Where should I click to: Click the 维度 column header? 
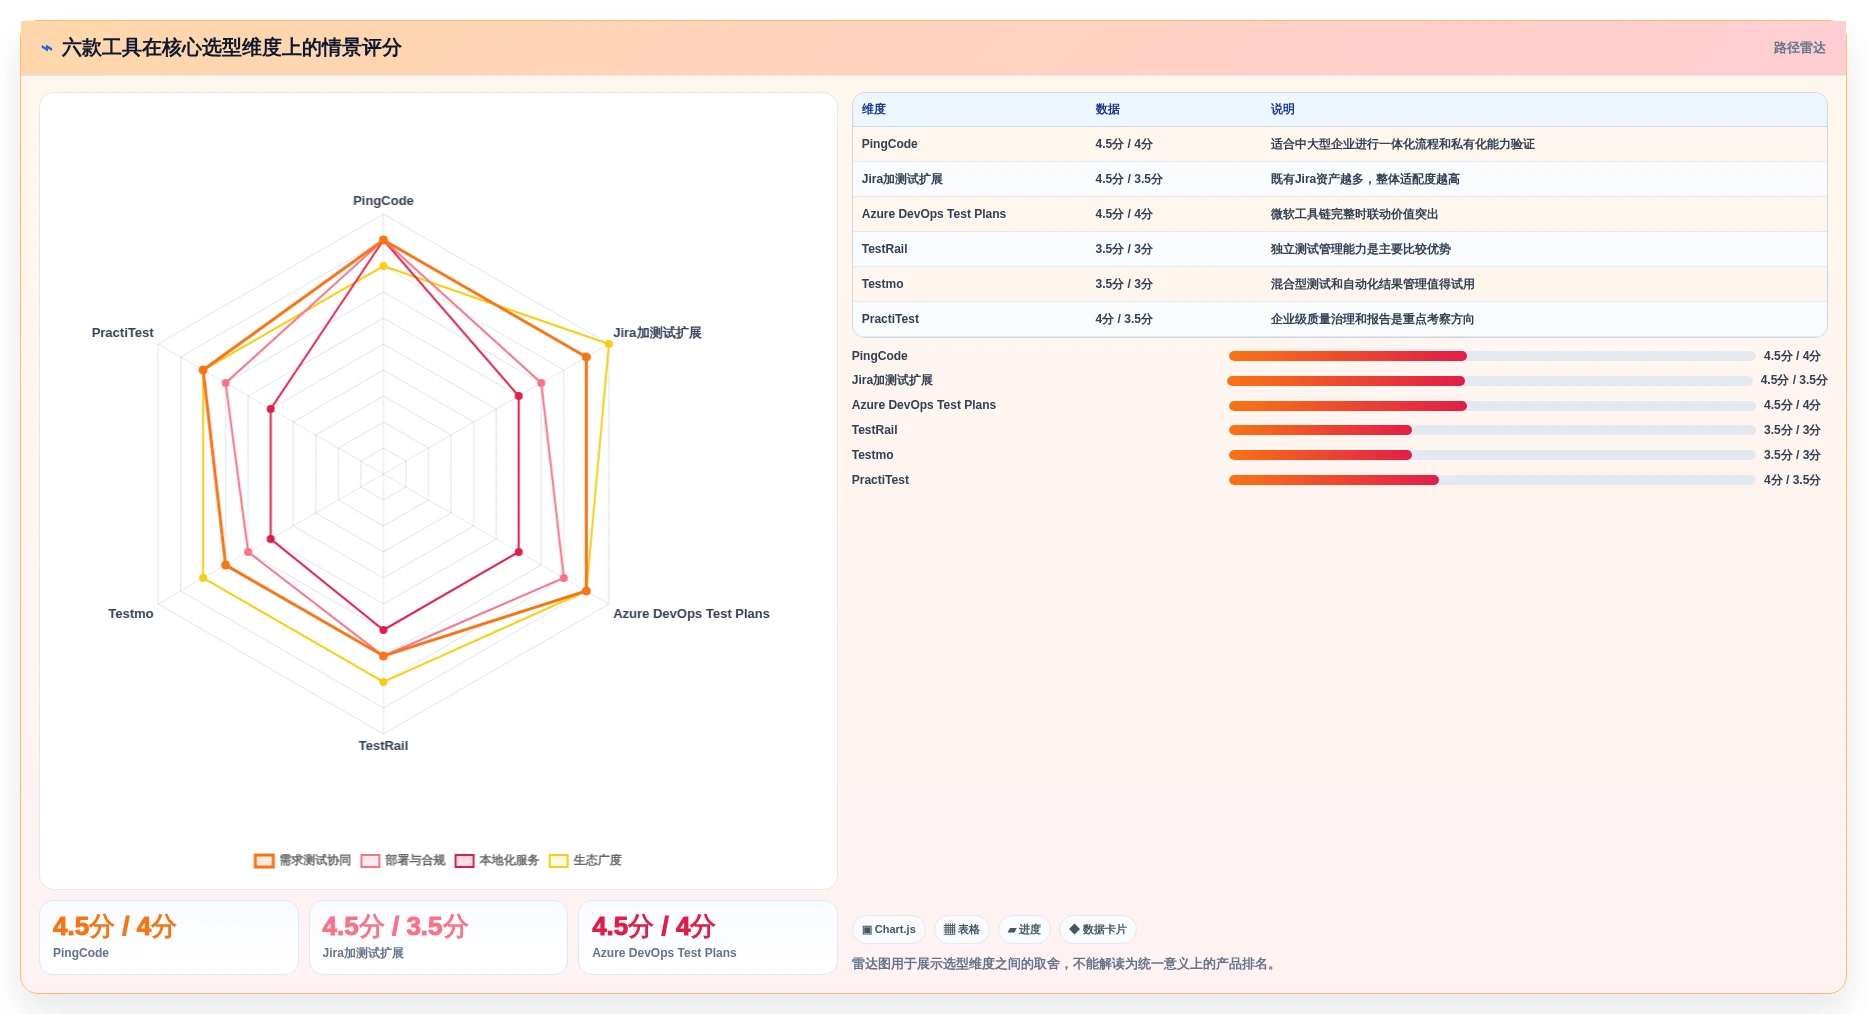pyautogui.click(x=874, y=110)
